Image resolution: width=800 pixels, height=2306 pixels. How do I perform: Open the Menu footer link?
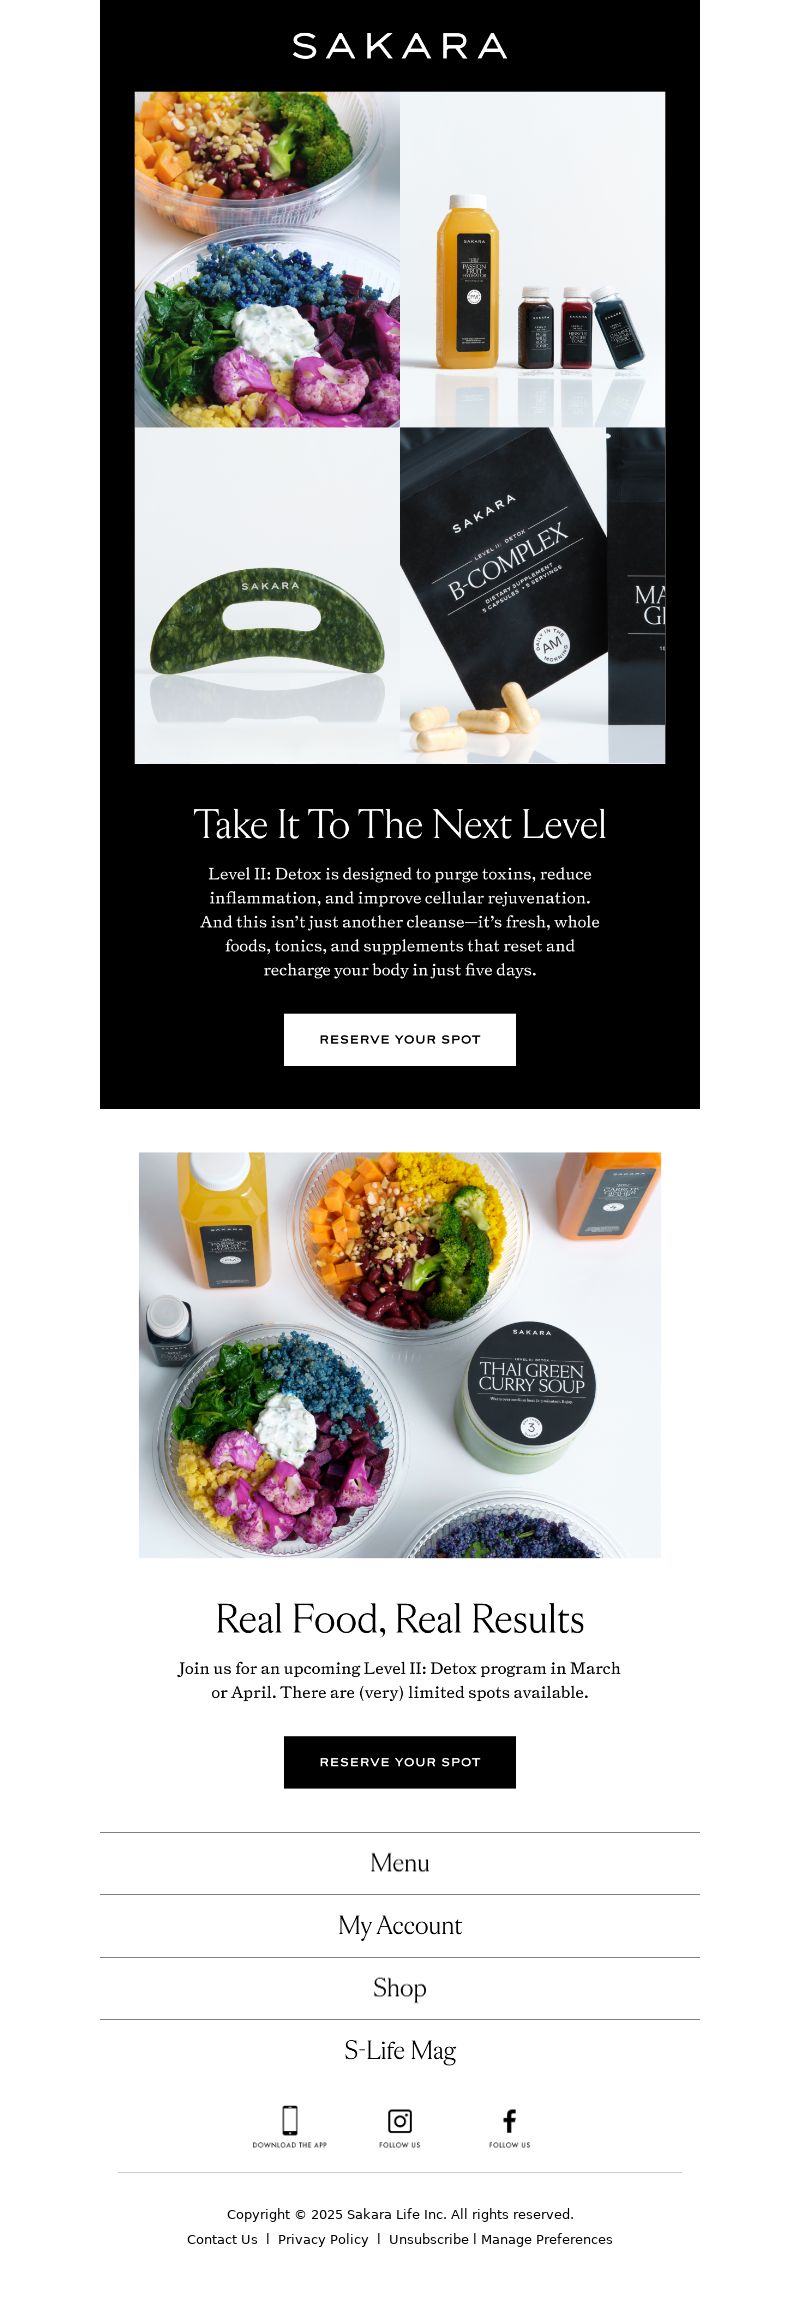pos(400,1863)
